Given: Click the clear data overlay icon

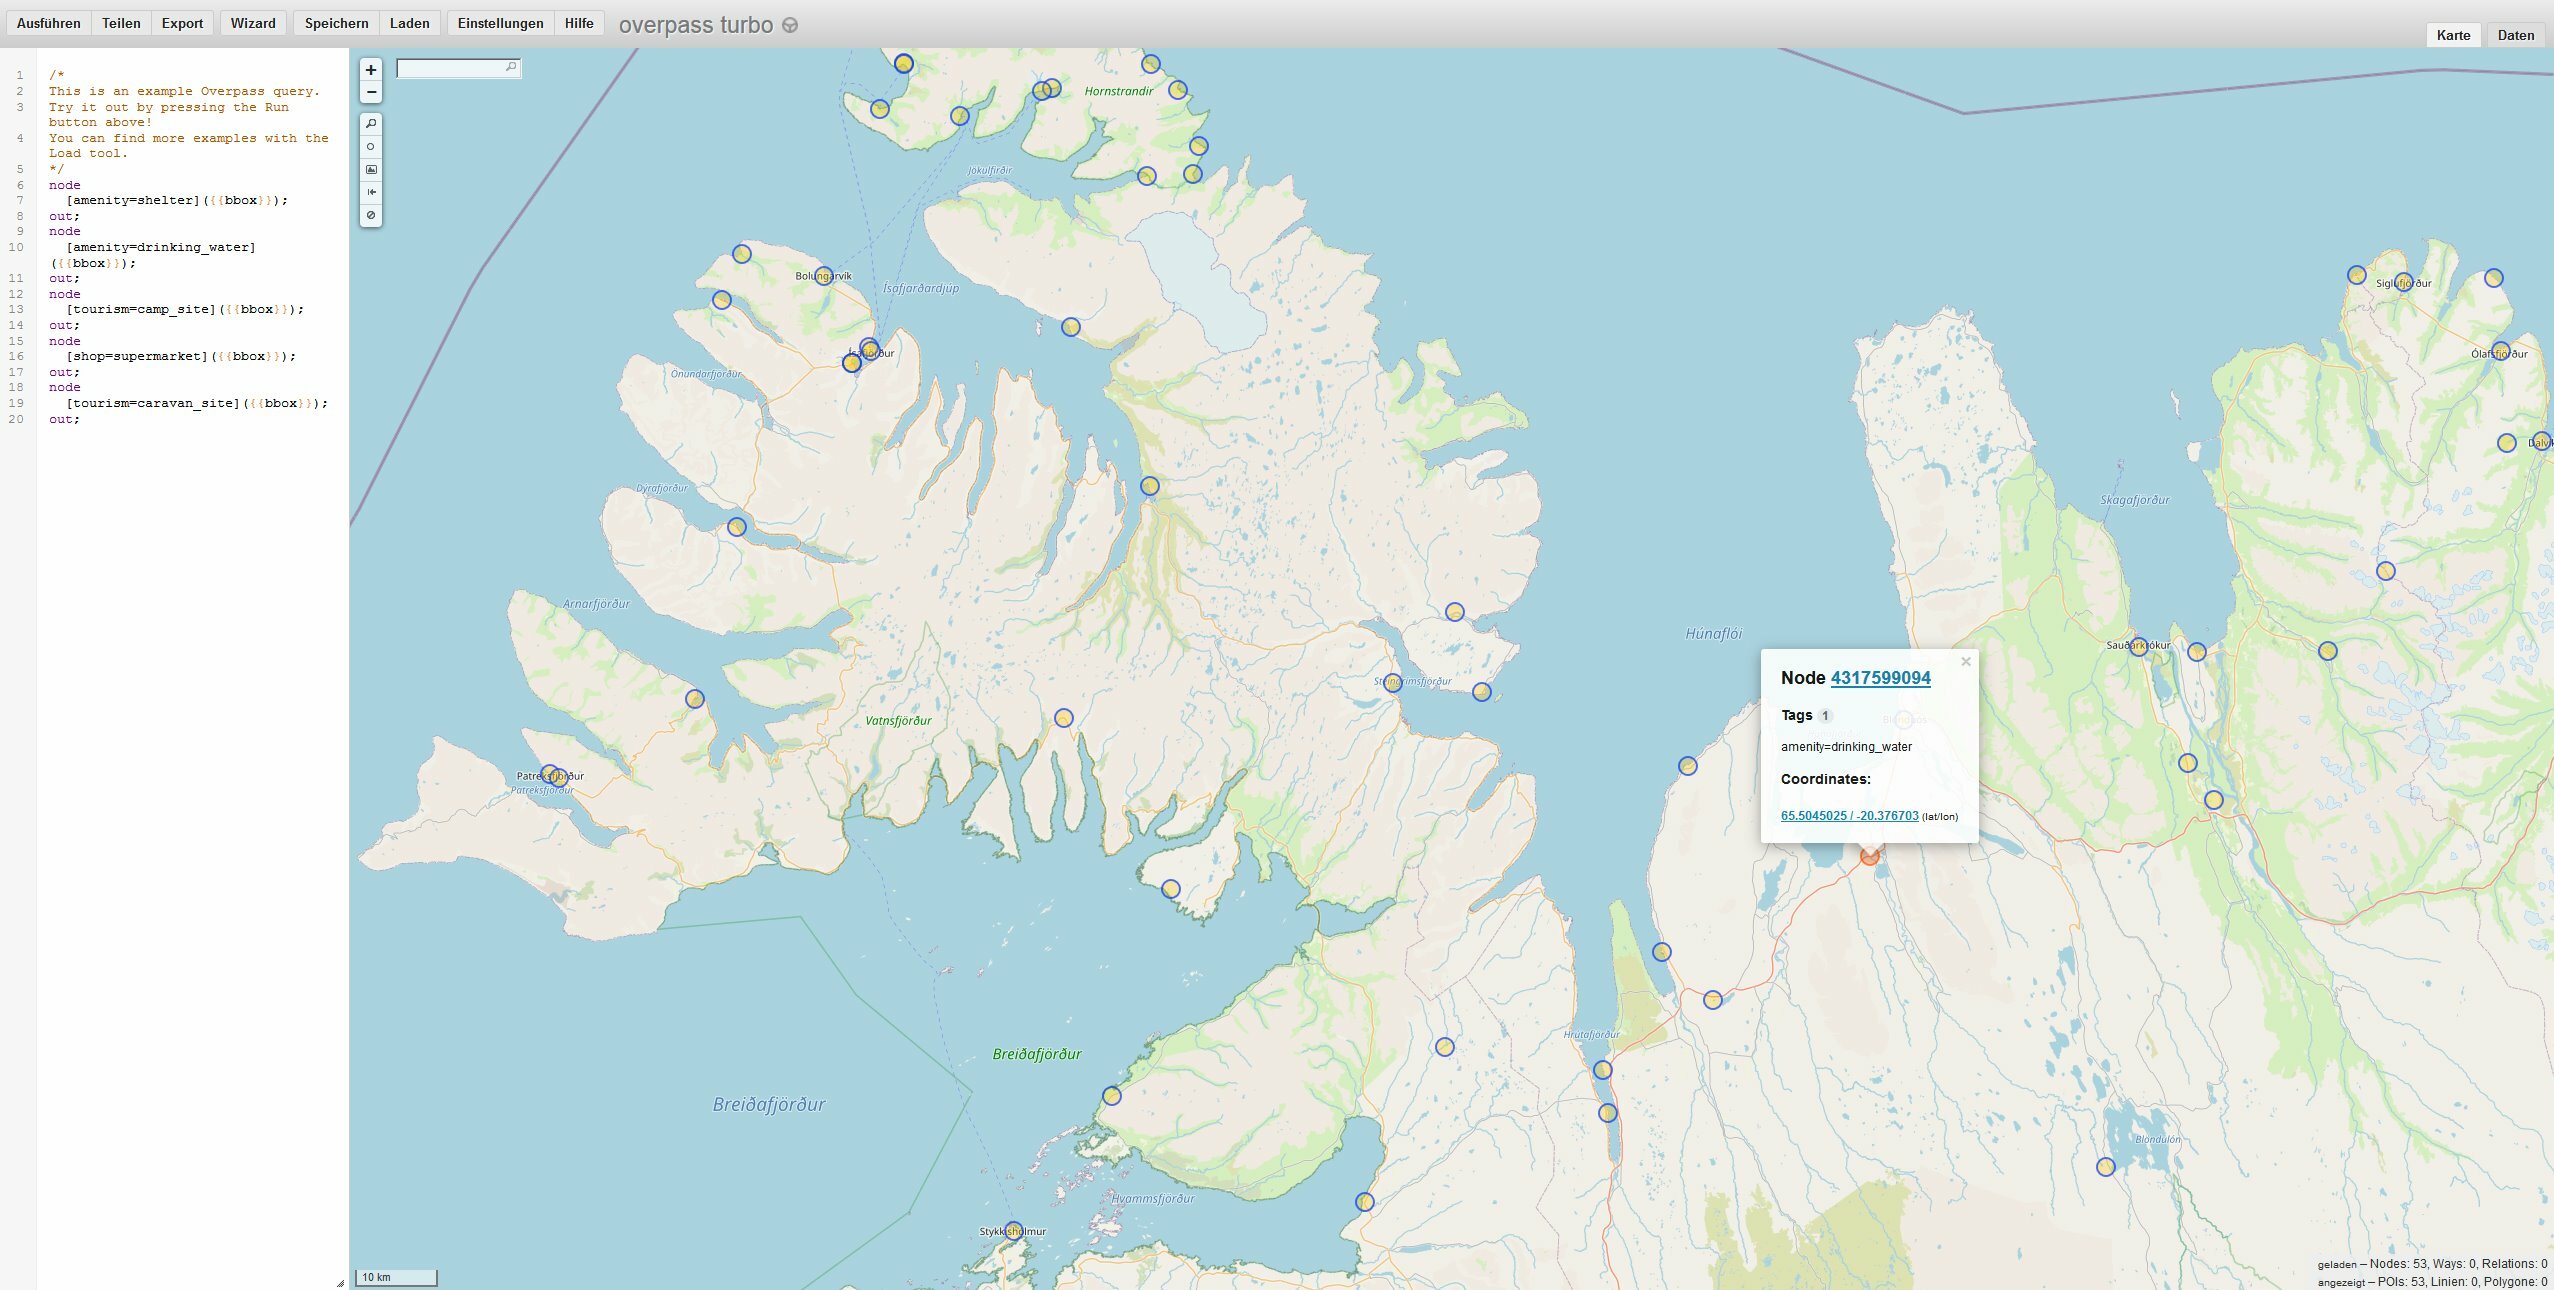Looking at the screenshot, I should coord(371,215).
